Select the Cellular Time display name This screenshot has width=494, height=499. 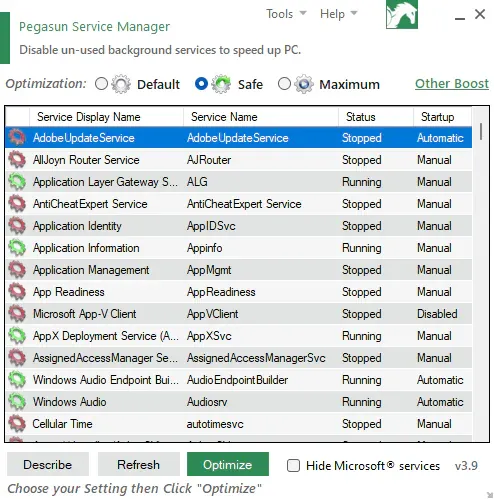tap(62, 424)
